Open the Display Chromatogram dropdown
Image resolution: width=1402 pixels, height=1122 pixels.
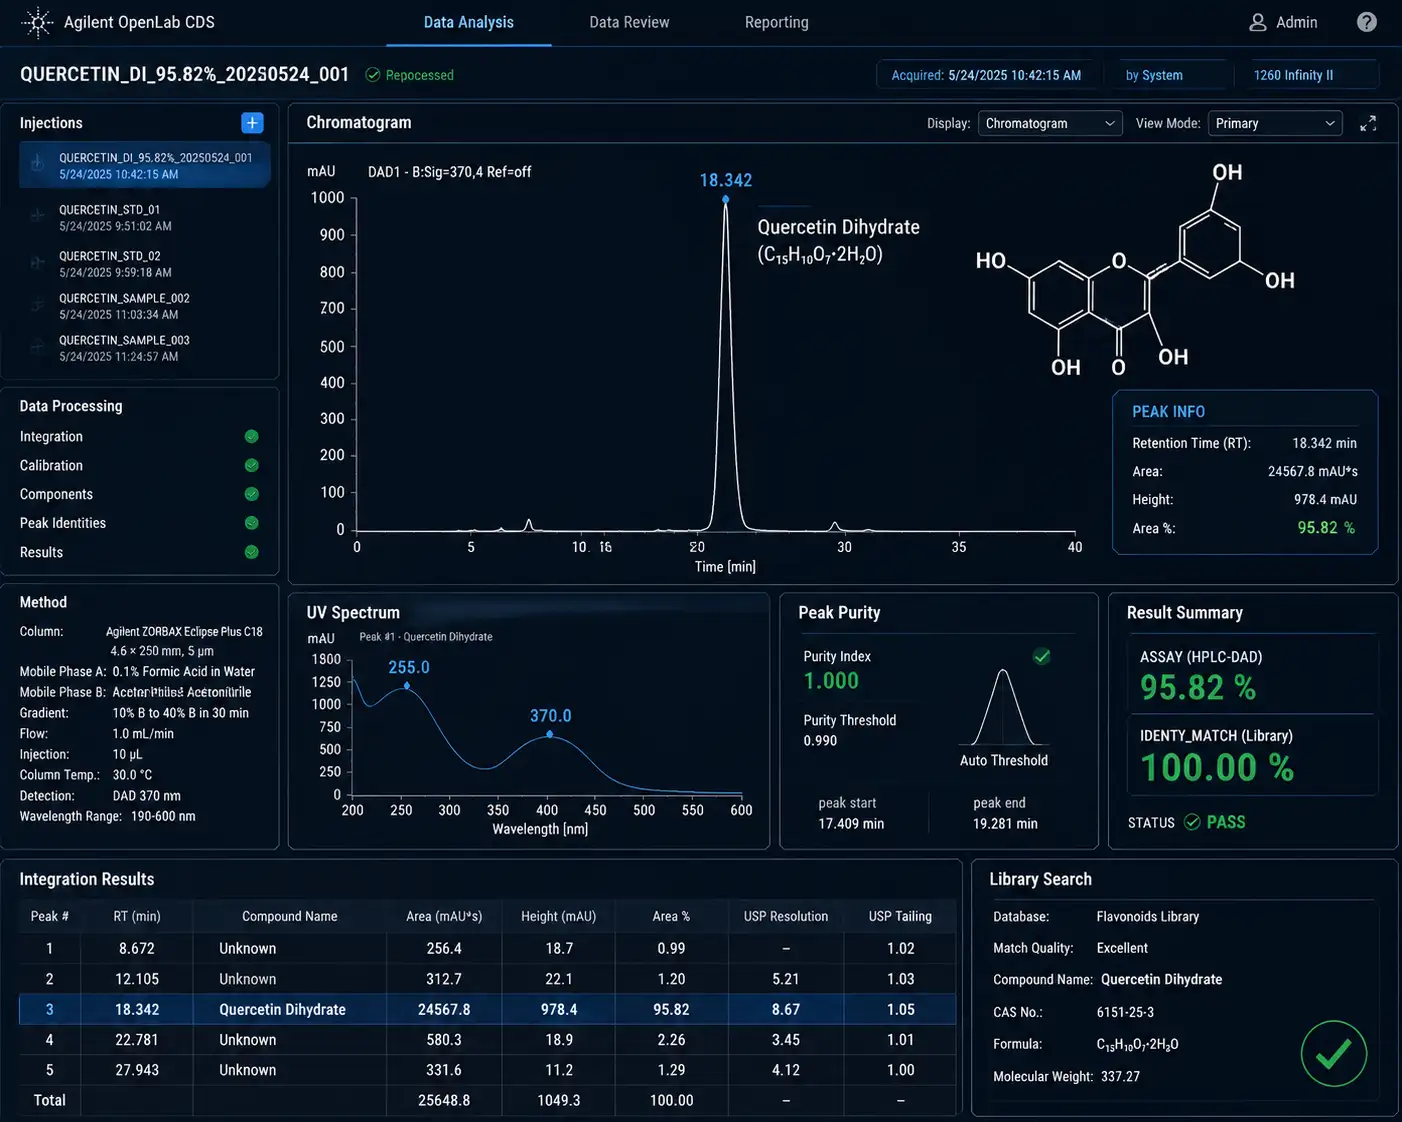tap(1049, 123)
